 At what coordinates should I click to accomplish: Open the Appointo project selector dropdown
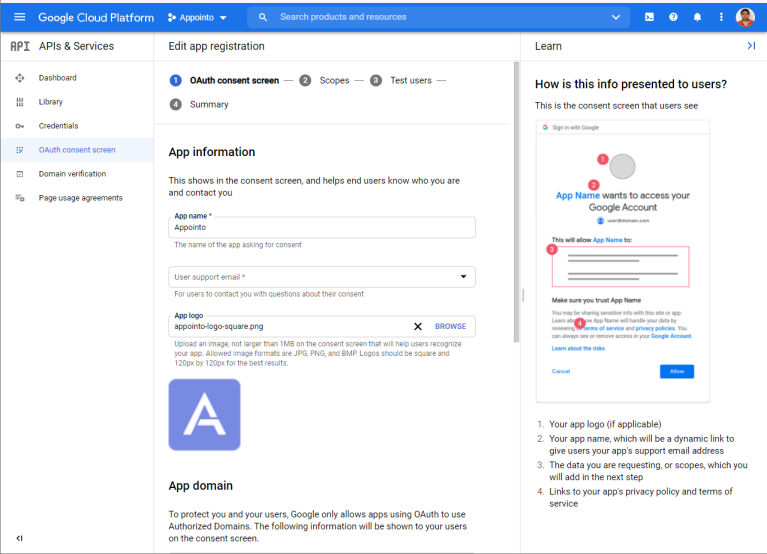click(197, 18)
